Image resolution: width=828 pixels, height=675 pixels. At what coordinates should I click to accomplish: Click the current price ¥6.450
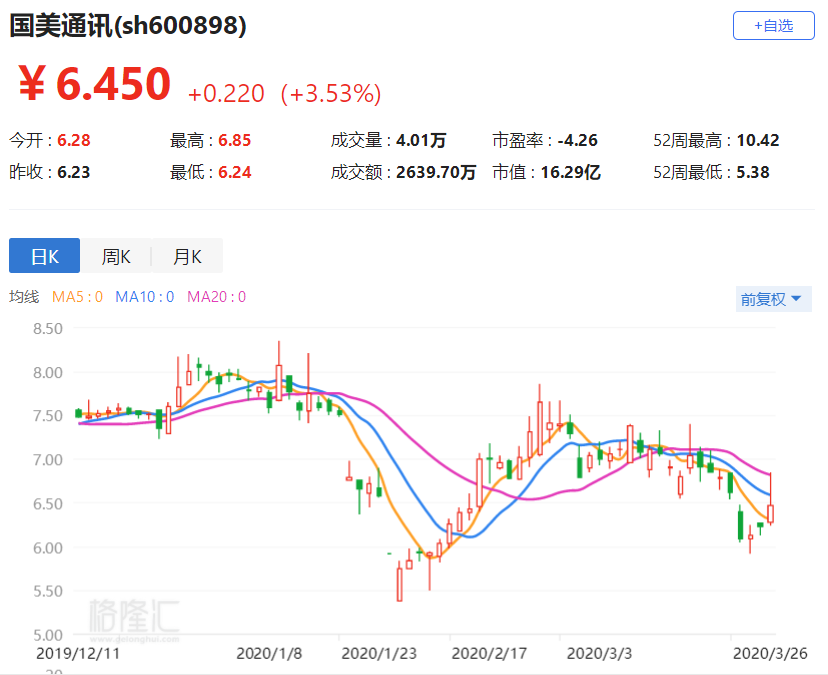pyautogui.click(x=95, y=83)
